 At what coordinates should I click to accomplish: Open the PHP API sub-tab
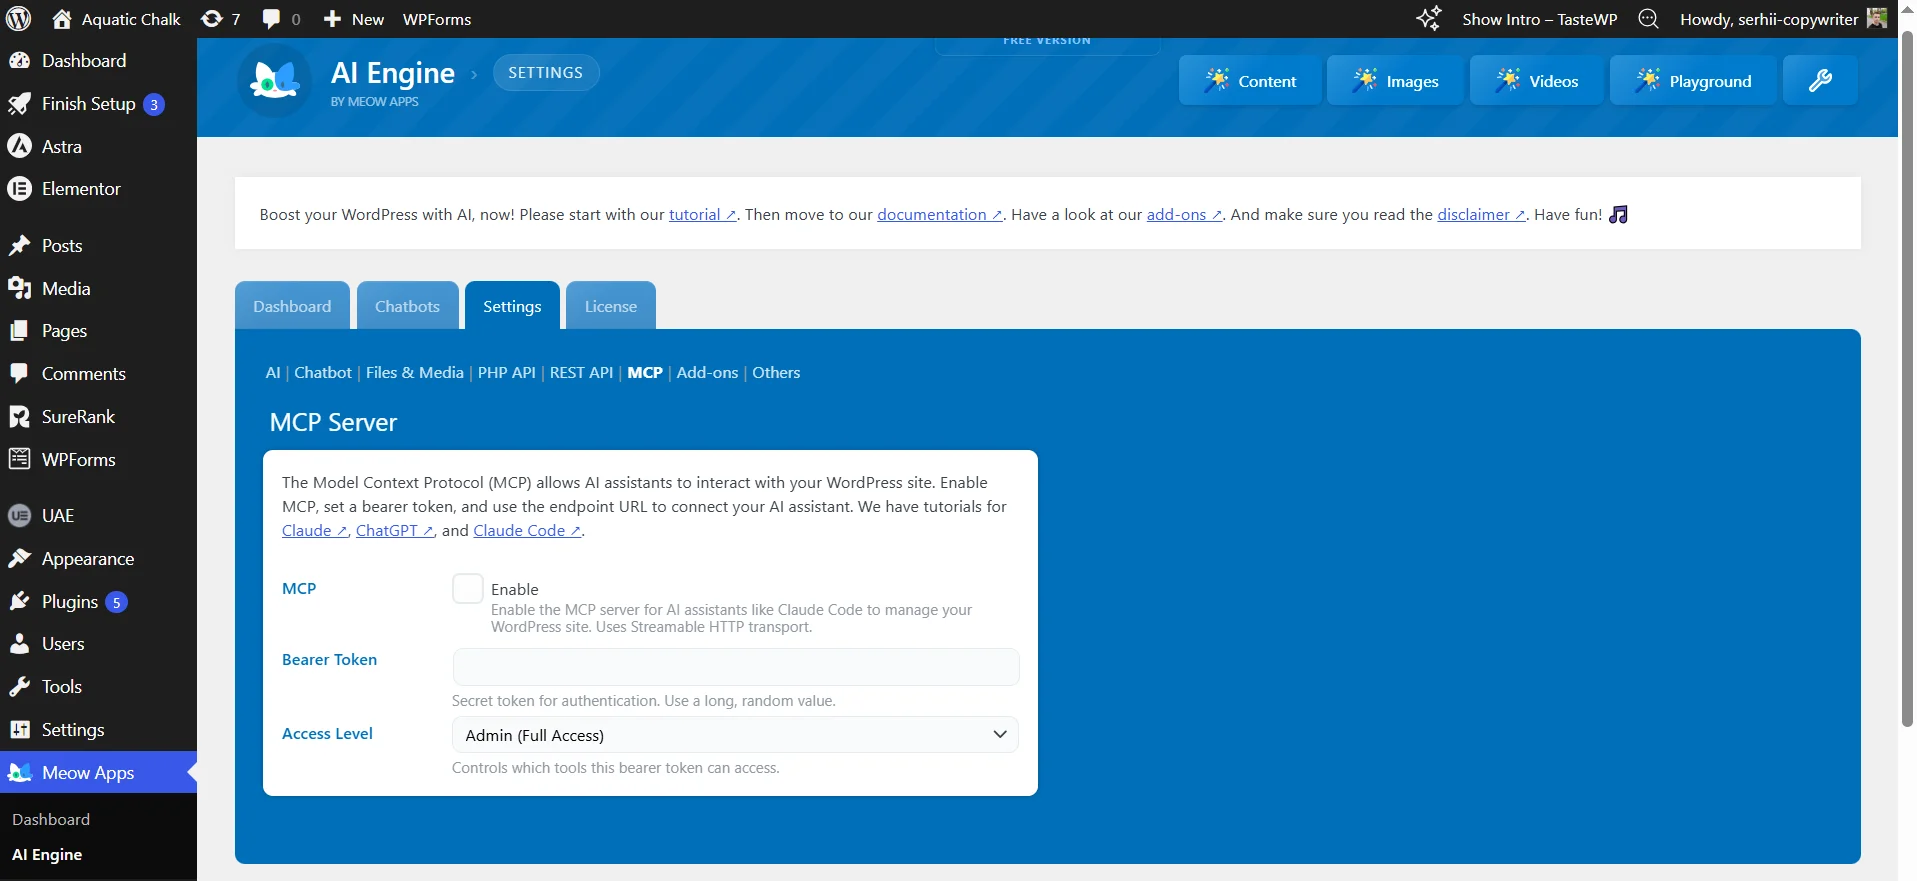point(507,373)
